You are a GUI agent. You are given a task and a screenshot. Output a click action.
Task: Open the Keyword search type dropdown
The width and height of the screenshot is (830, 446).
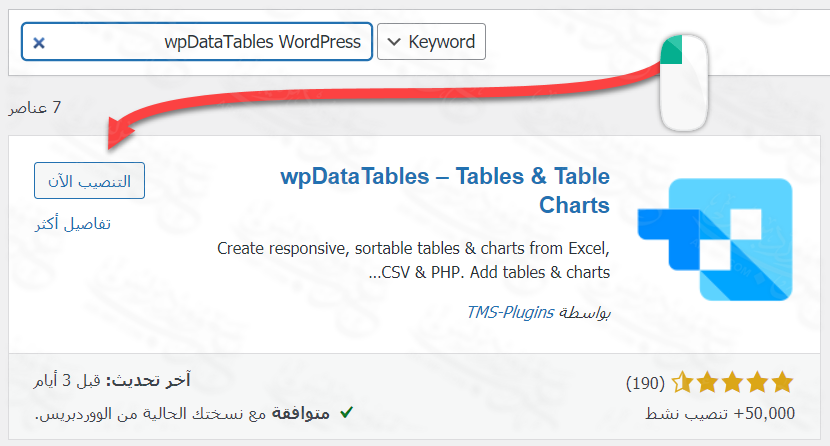pyautogui.click(x=431, y=42)
